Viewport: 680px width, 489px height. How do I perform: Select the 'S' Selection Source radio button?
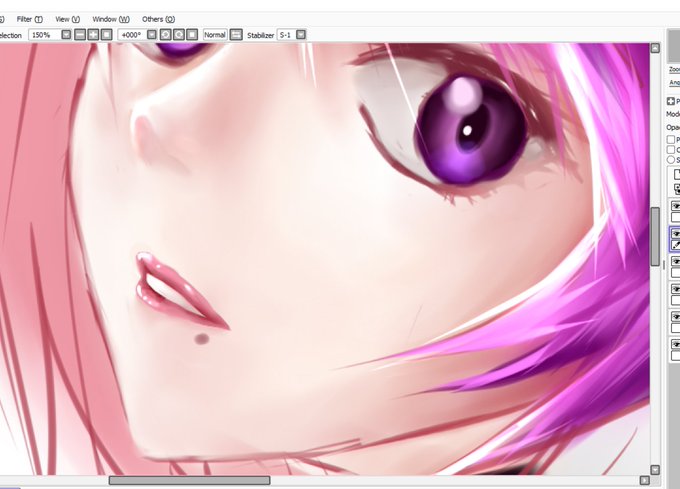click(x=671, y=160)
